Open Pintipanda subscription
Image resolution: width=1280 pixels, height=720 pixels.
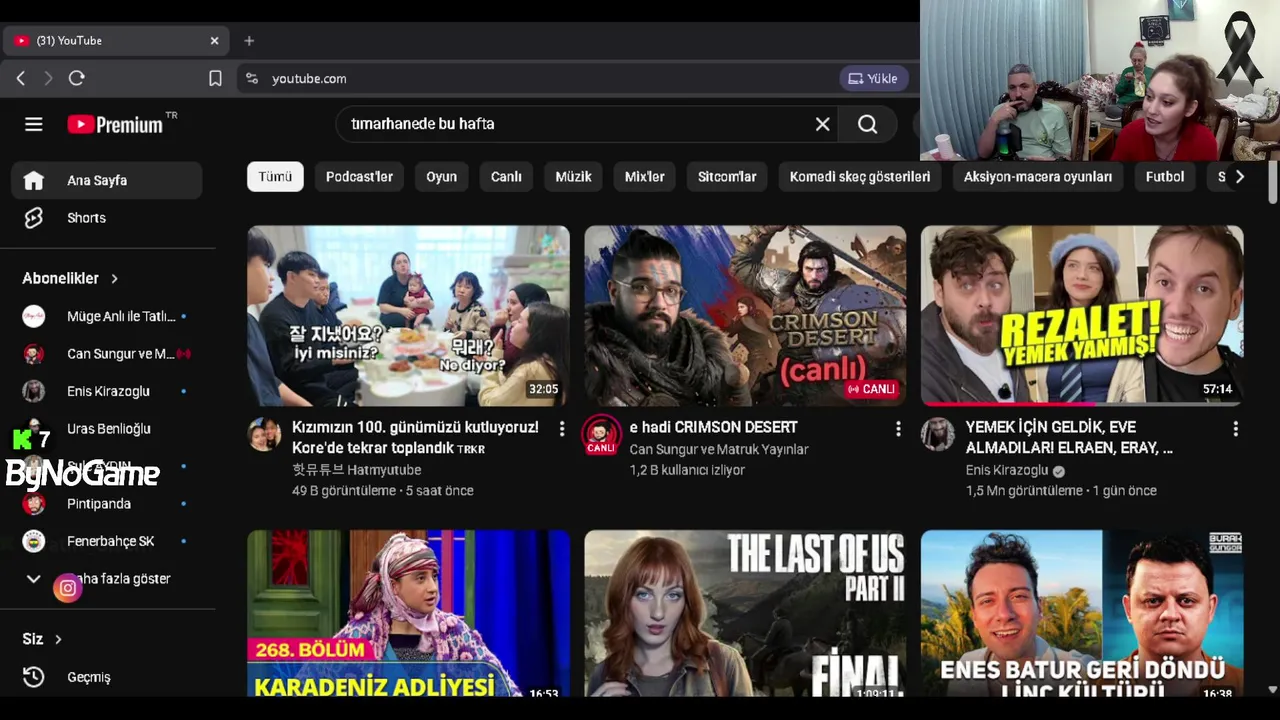click(107, 503)
